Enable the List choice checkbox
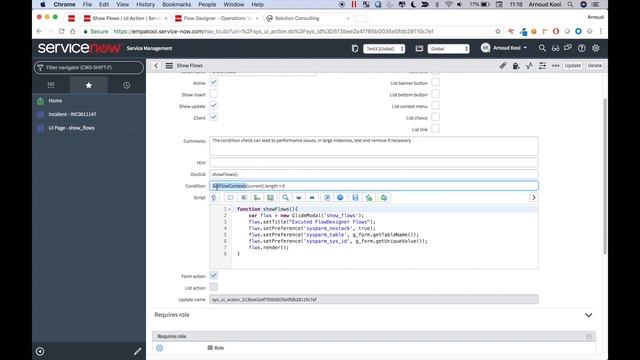This screenshot has width=640, height=360. [436, 117]
